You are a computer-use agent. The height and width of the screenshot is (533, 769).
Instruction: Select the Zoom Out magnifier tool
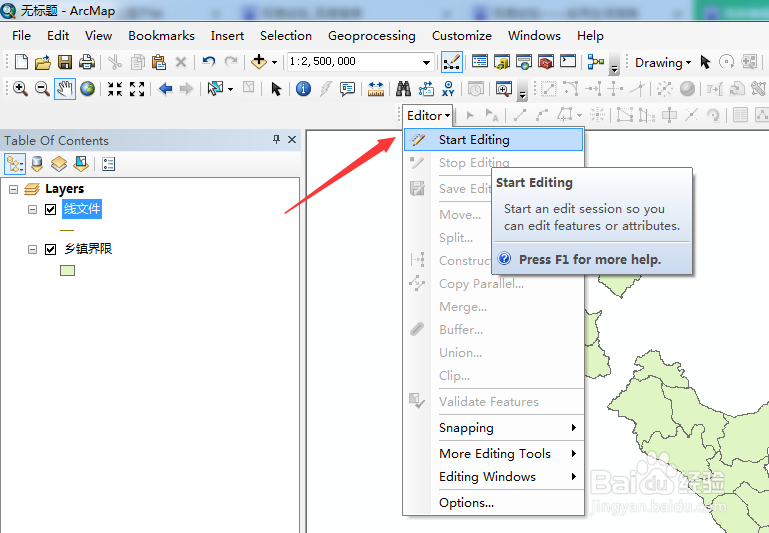42,89
